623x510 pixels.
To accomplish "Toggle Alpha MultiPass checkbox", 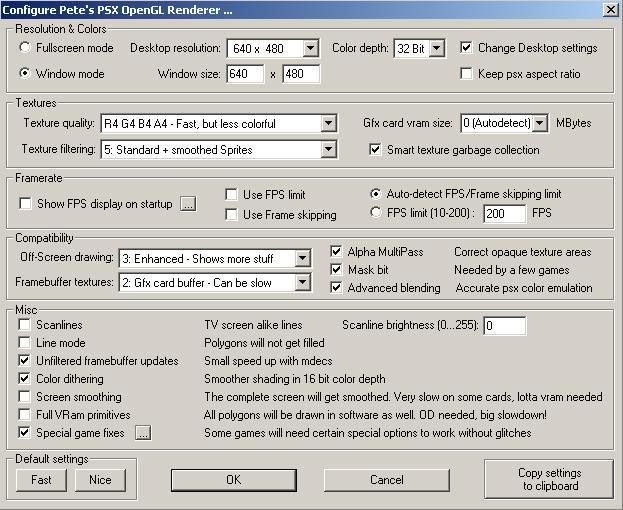I will [x=336, y=251].
